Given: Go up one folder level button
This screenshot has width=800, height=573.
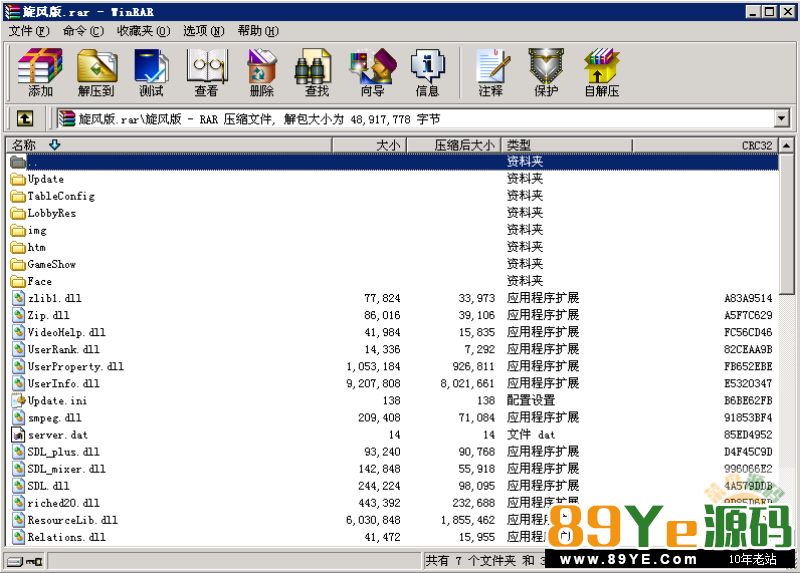Looking at the screenshot, I should pyautogui.click(x=25, y=118).
